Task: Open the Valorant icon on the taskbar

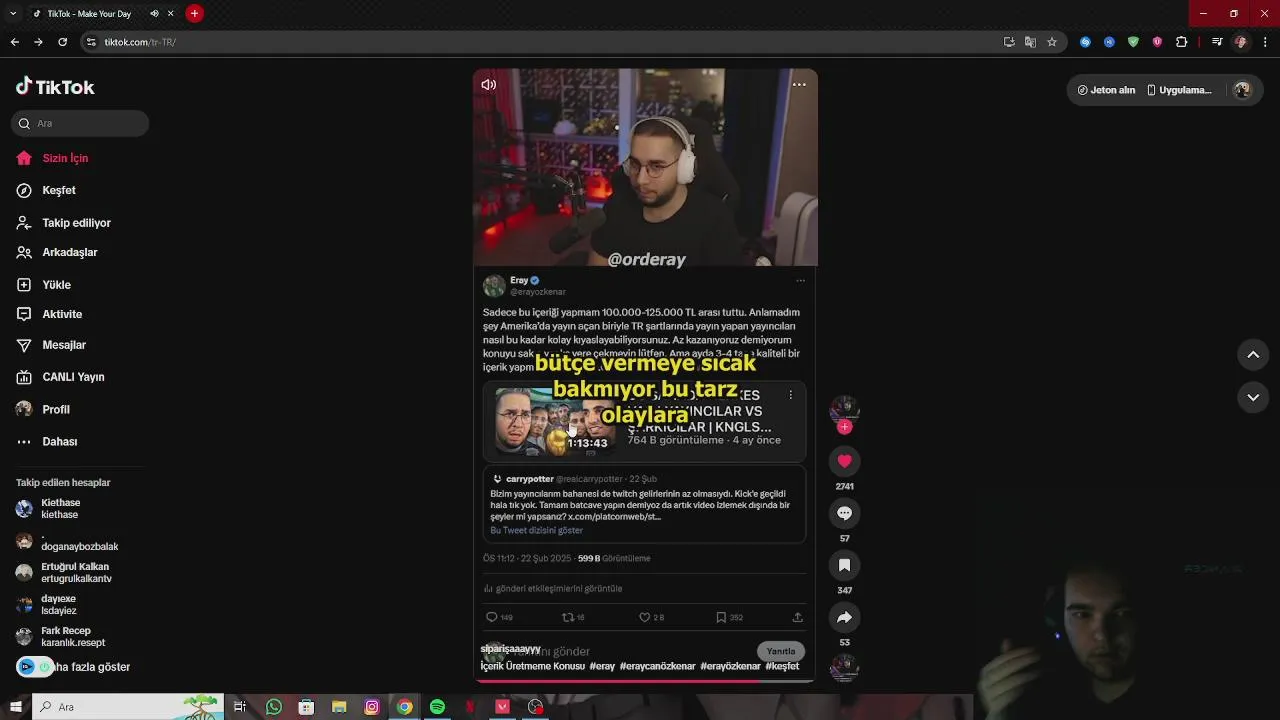Action: [x=502, y=707]
